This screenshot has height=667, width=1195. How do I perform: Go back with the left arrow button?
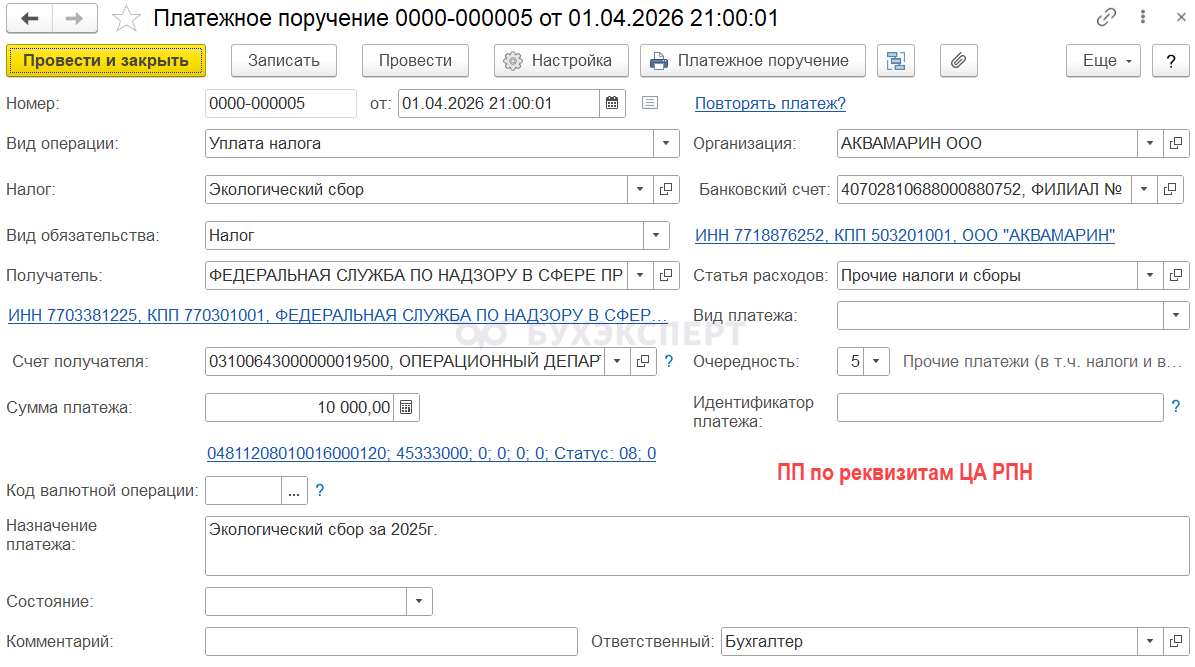coord(30,18)
